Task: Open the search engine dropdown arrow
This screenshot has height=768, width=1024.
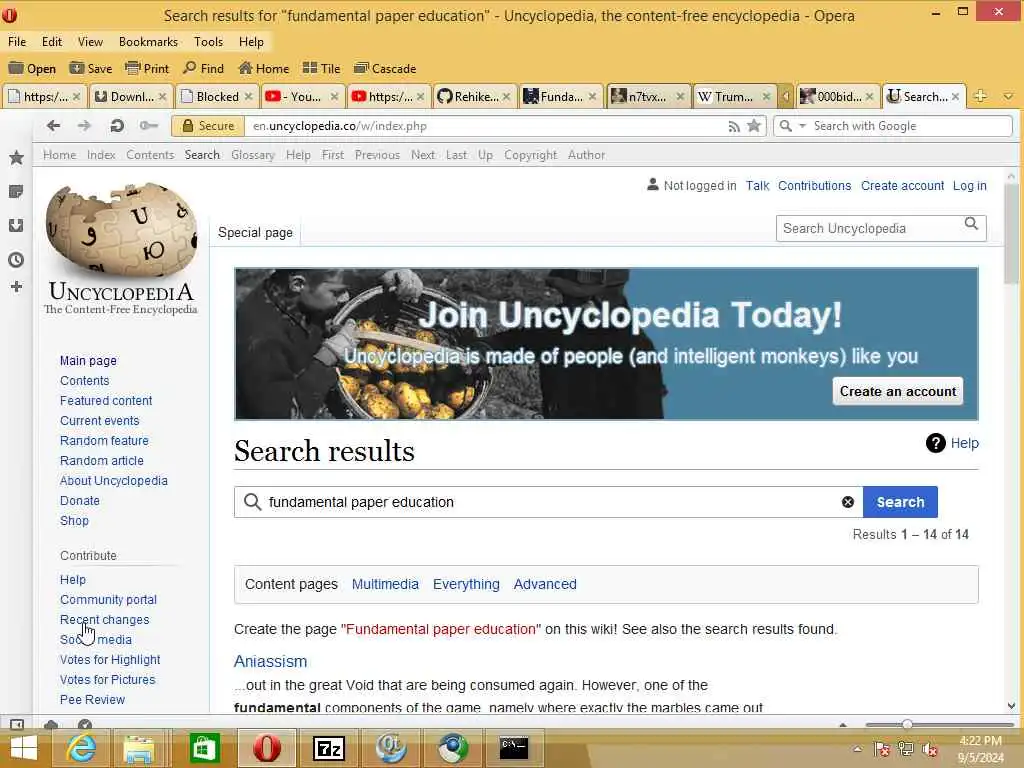Action: click(x=803, y=126)
